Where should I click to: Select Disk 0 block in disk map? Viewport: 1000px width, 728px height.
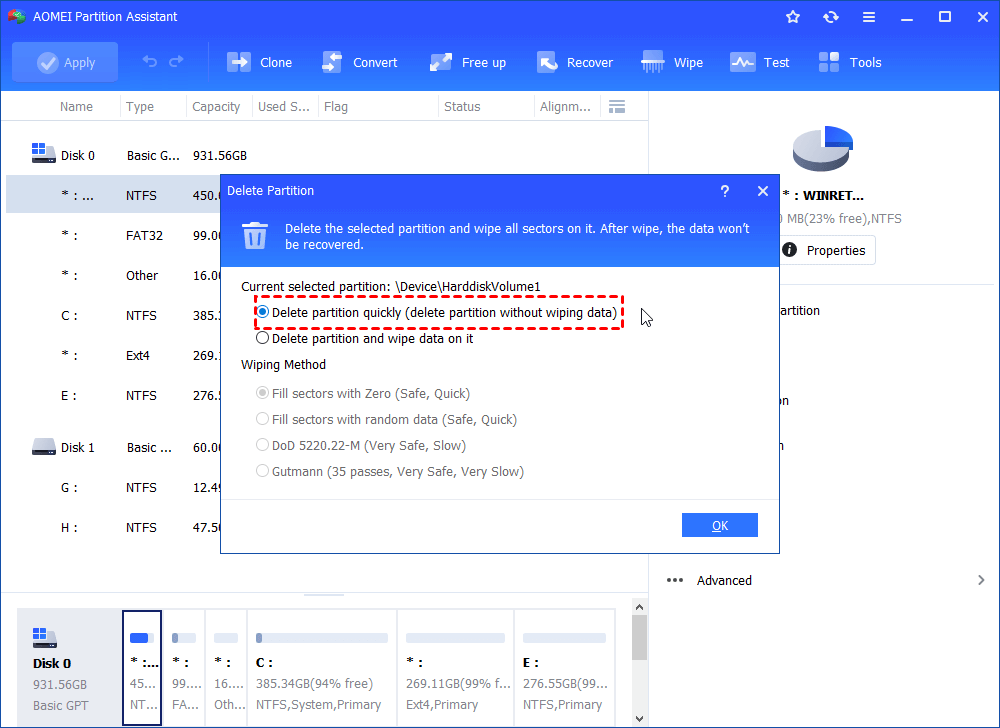tap(69, 667)
